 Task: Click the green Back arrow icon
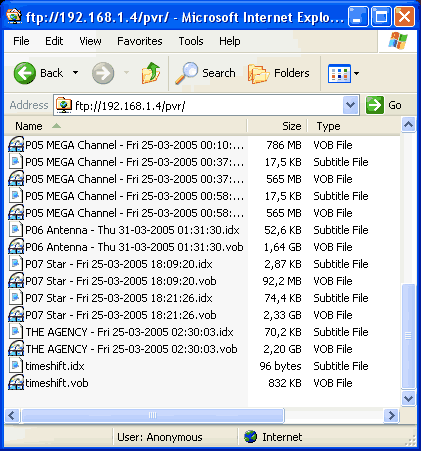coord(25,73)
